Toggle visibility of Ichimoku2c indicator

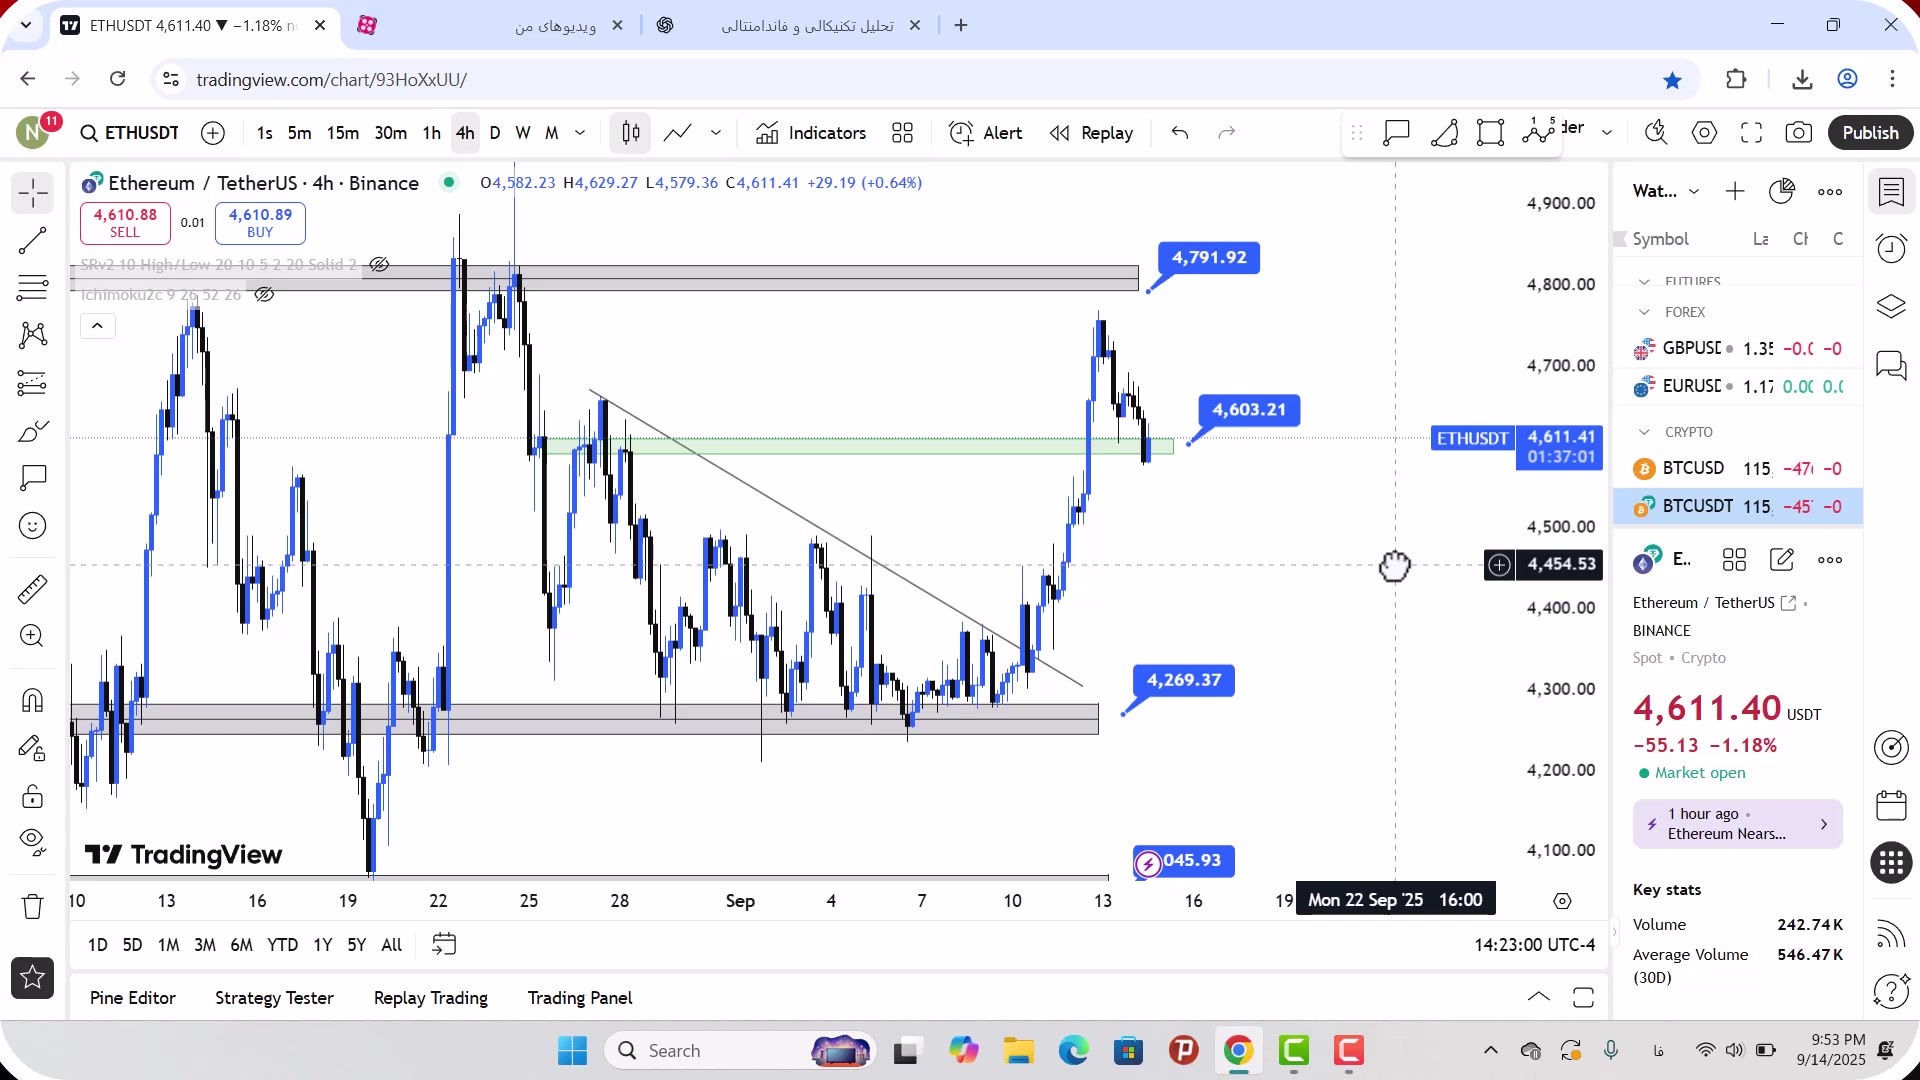point(264,295)
